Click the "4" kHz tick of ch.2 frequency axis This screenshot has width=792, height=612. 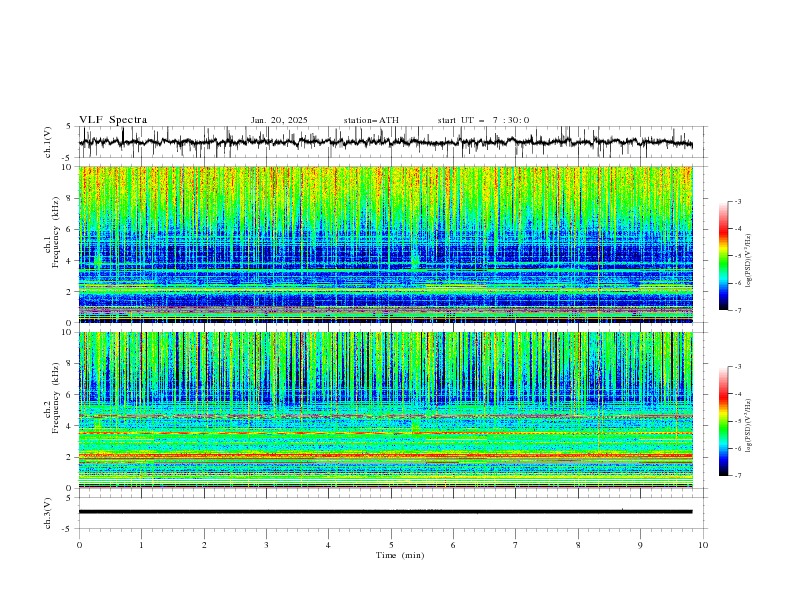coord(70,426)
